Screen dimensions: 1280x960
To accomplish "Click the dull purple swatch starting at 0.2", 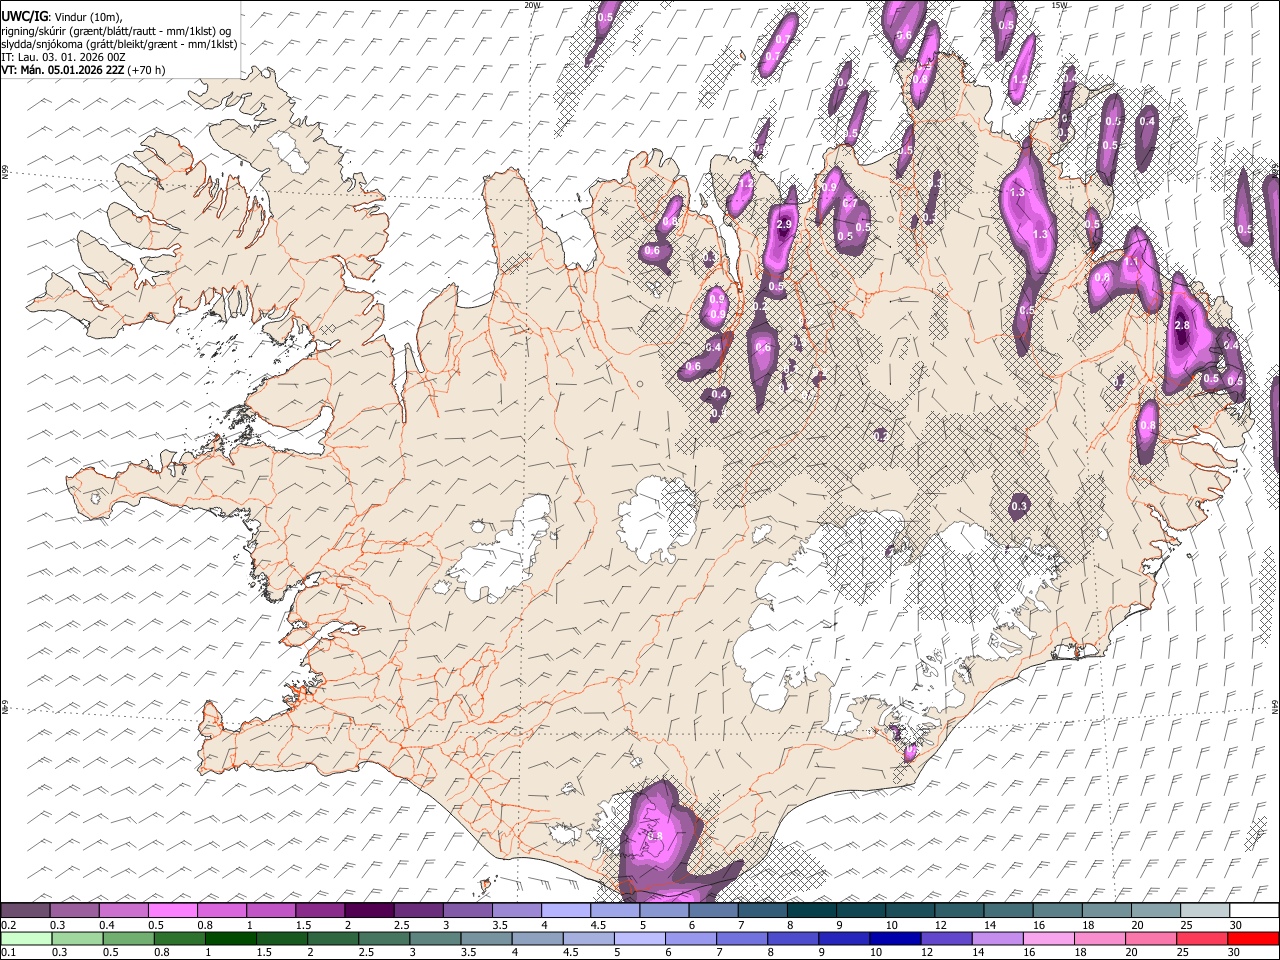I will pos(25,911).
